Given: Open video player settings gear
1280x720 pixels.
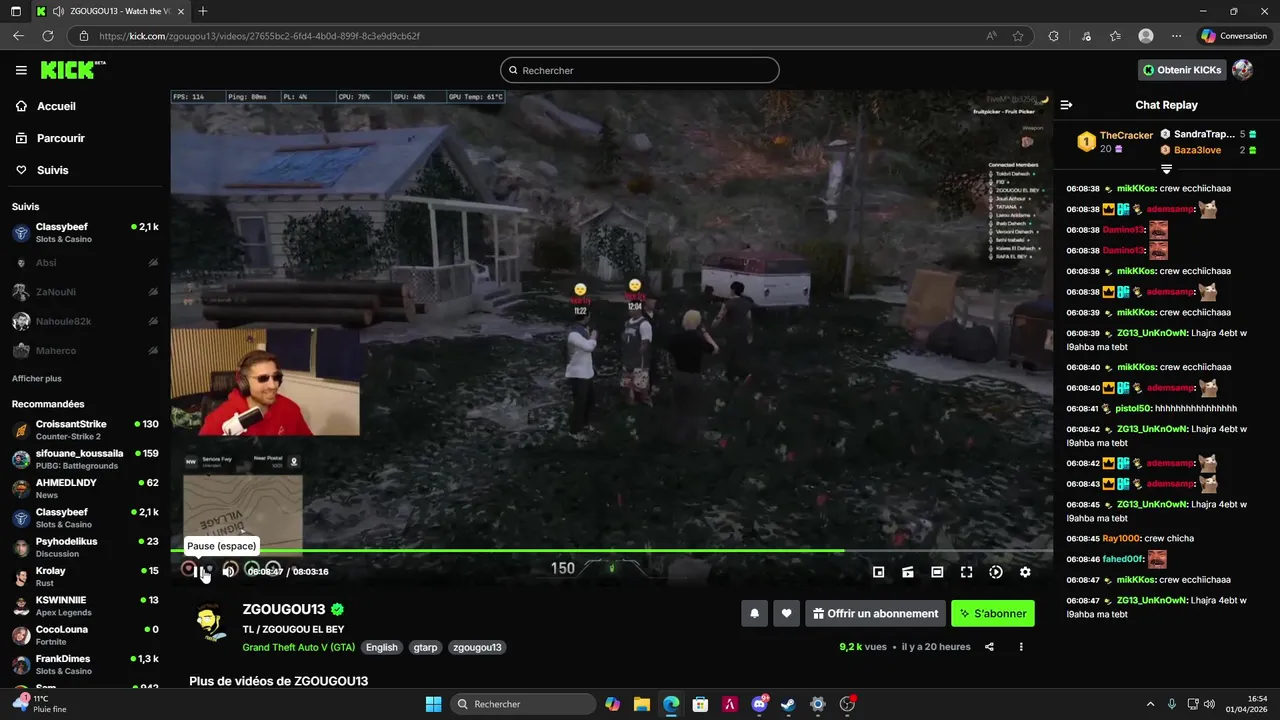Looking at the screenshot, I should [1025, 572].
